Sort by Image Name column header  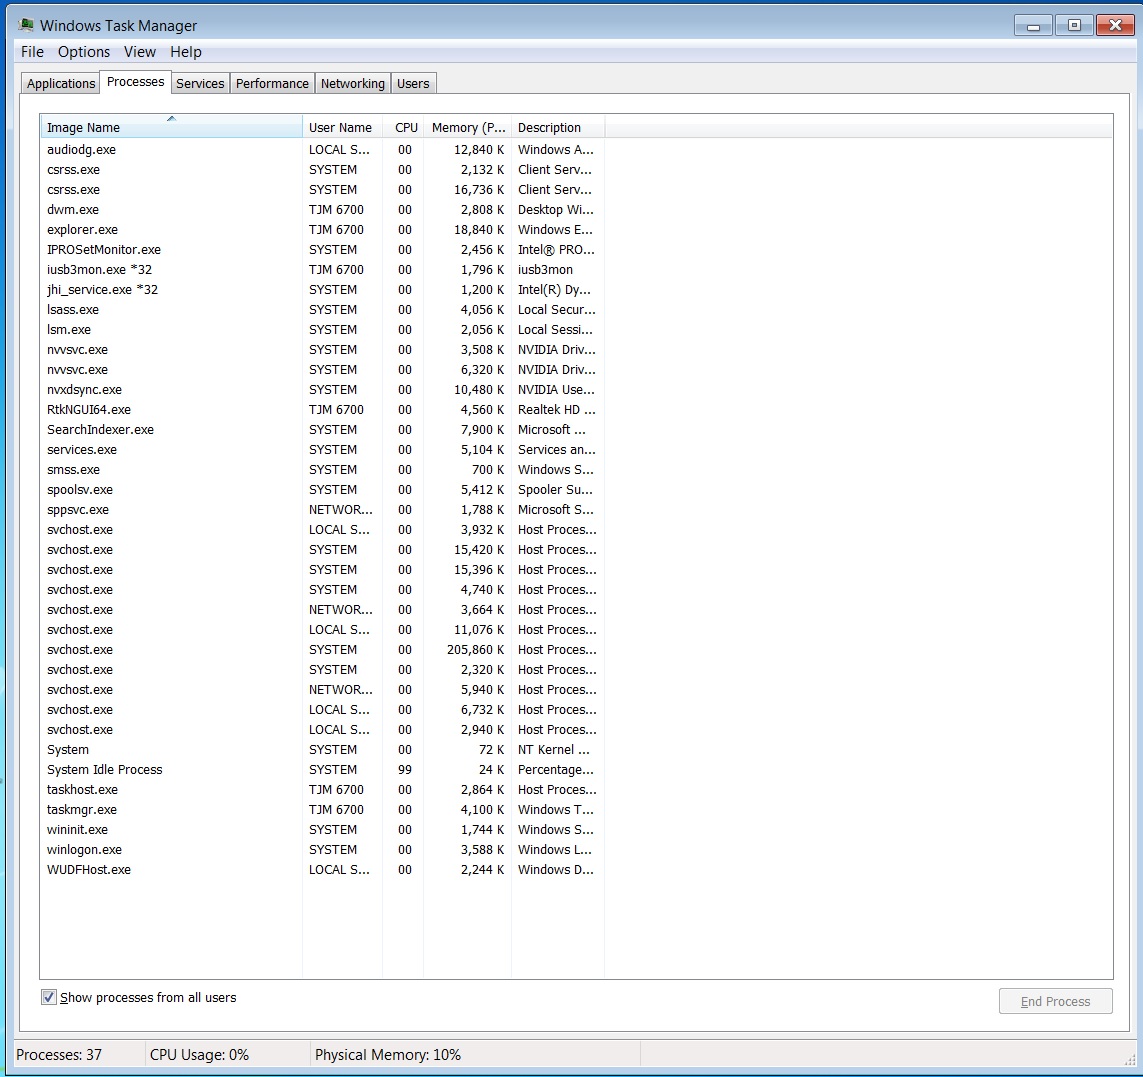pyautogui.click(x=171, y=127)
